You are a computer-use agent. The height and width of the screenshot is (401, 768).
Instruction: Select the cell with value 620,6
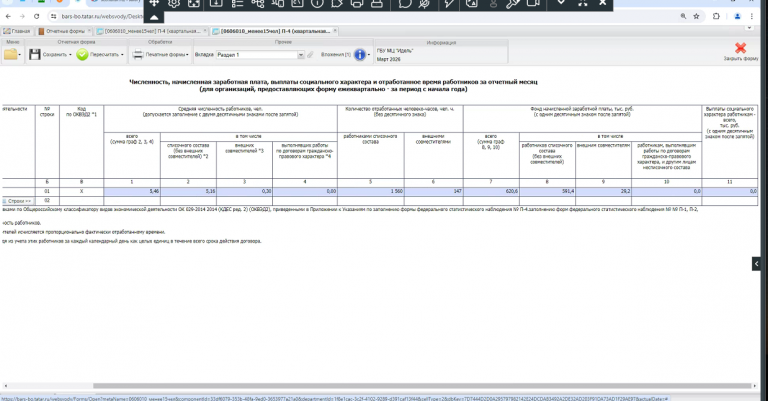click(491, 191)
